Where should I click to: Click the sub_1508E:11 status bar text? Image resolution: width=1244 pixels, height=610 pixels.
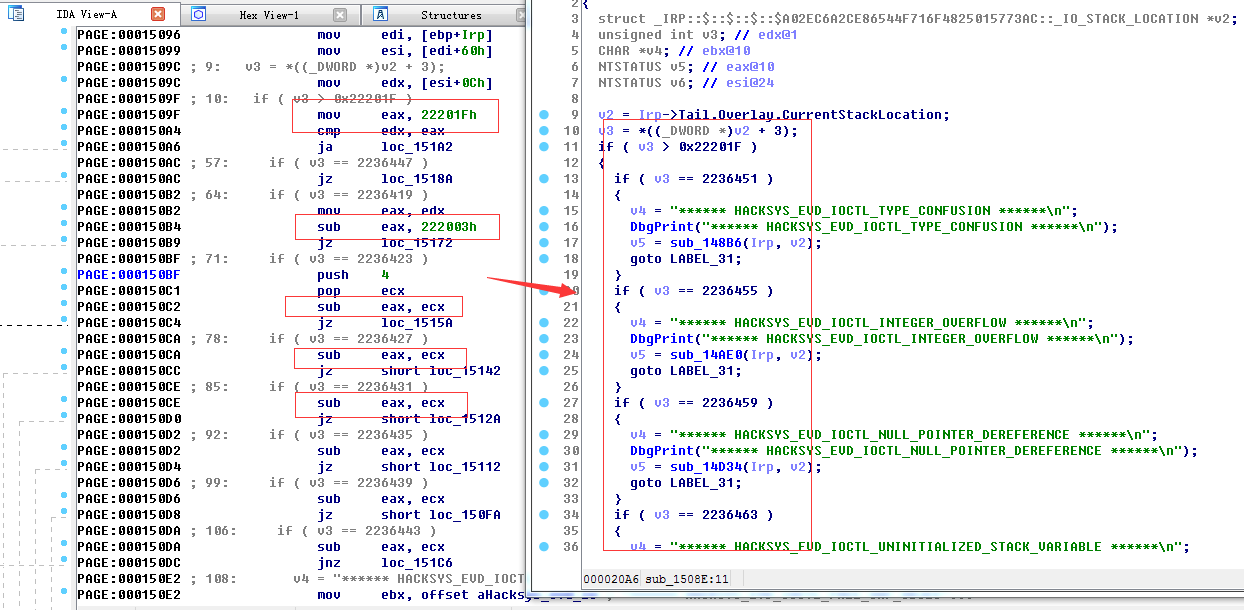click(x=686, y=579)
